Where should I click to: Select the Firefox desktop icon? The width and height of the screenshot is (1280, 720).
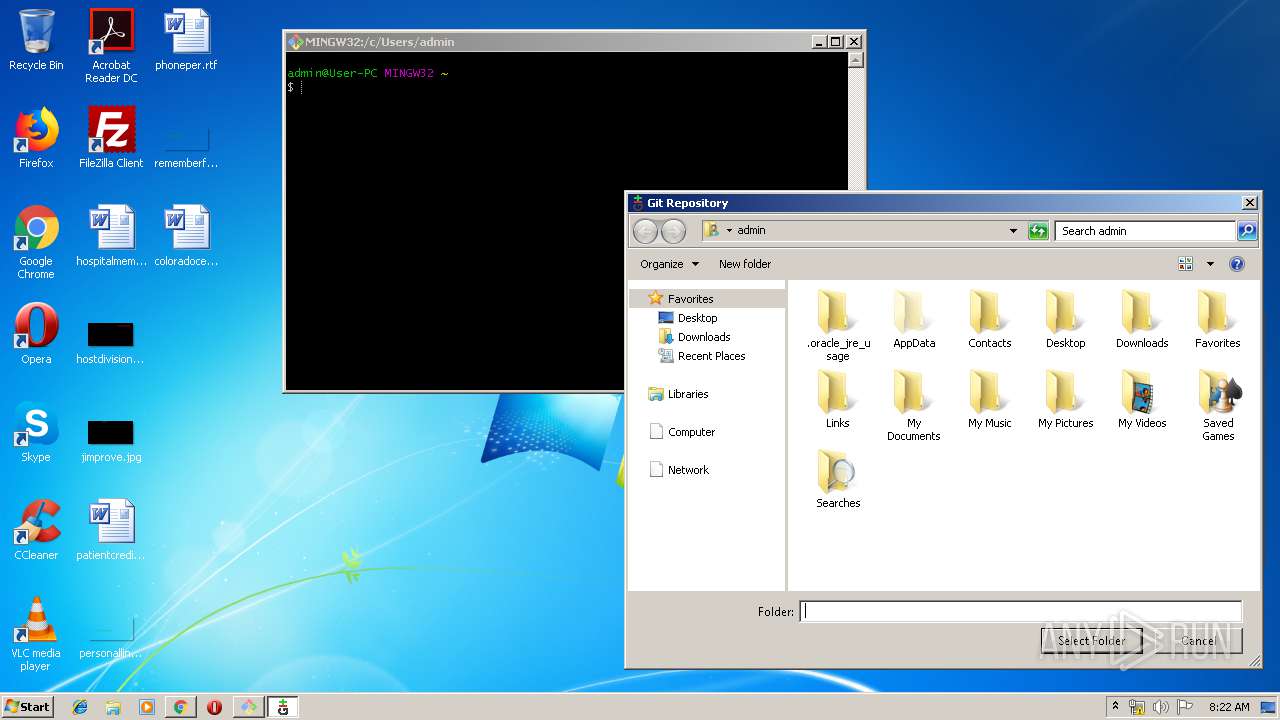[36, 138]
